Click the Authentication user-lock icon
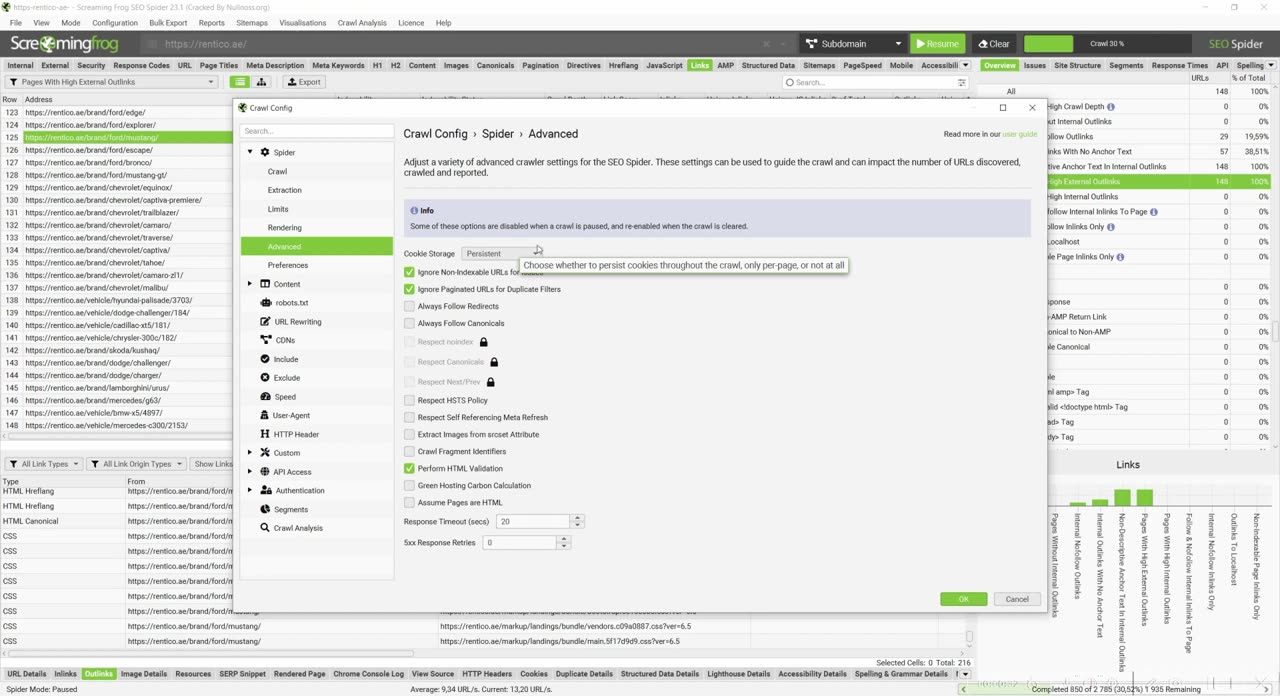This screenshot has width=1280, height=696. [x=265, y=490]
